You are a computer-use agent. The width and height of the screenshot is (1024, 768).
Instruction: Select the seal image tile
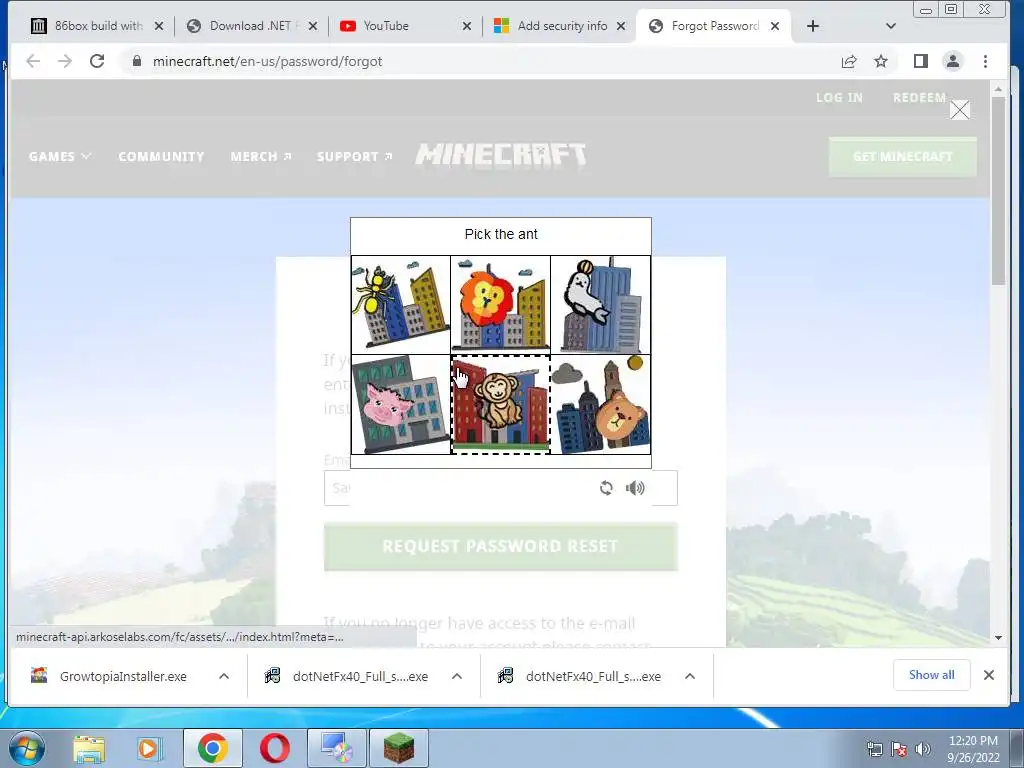coord(601,305)
